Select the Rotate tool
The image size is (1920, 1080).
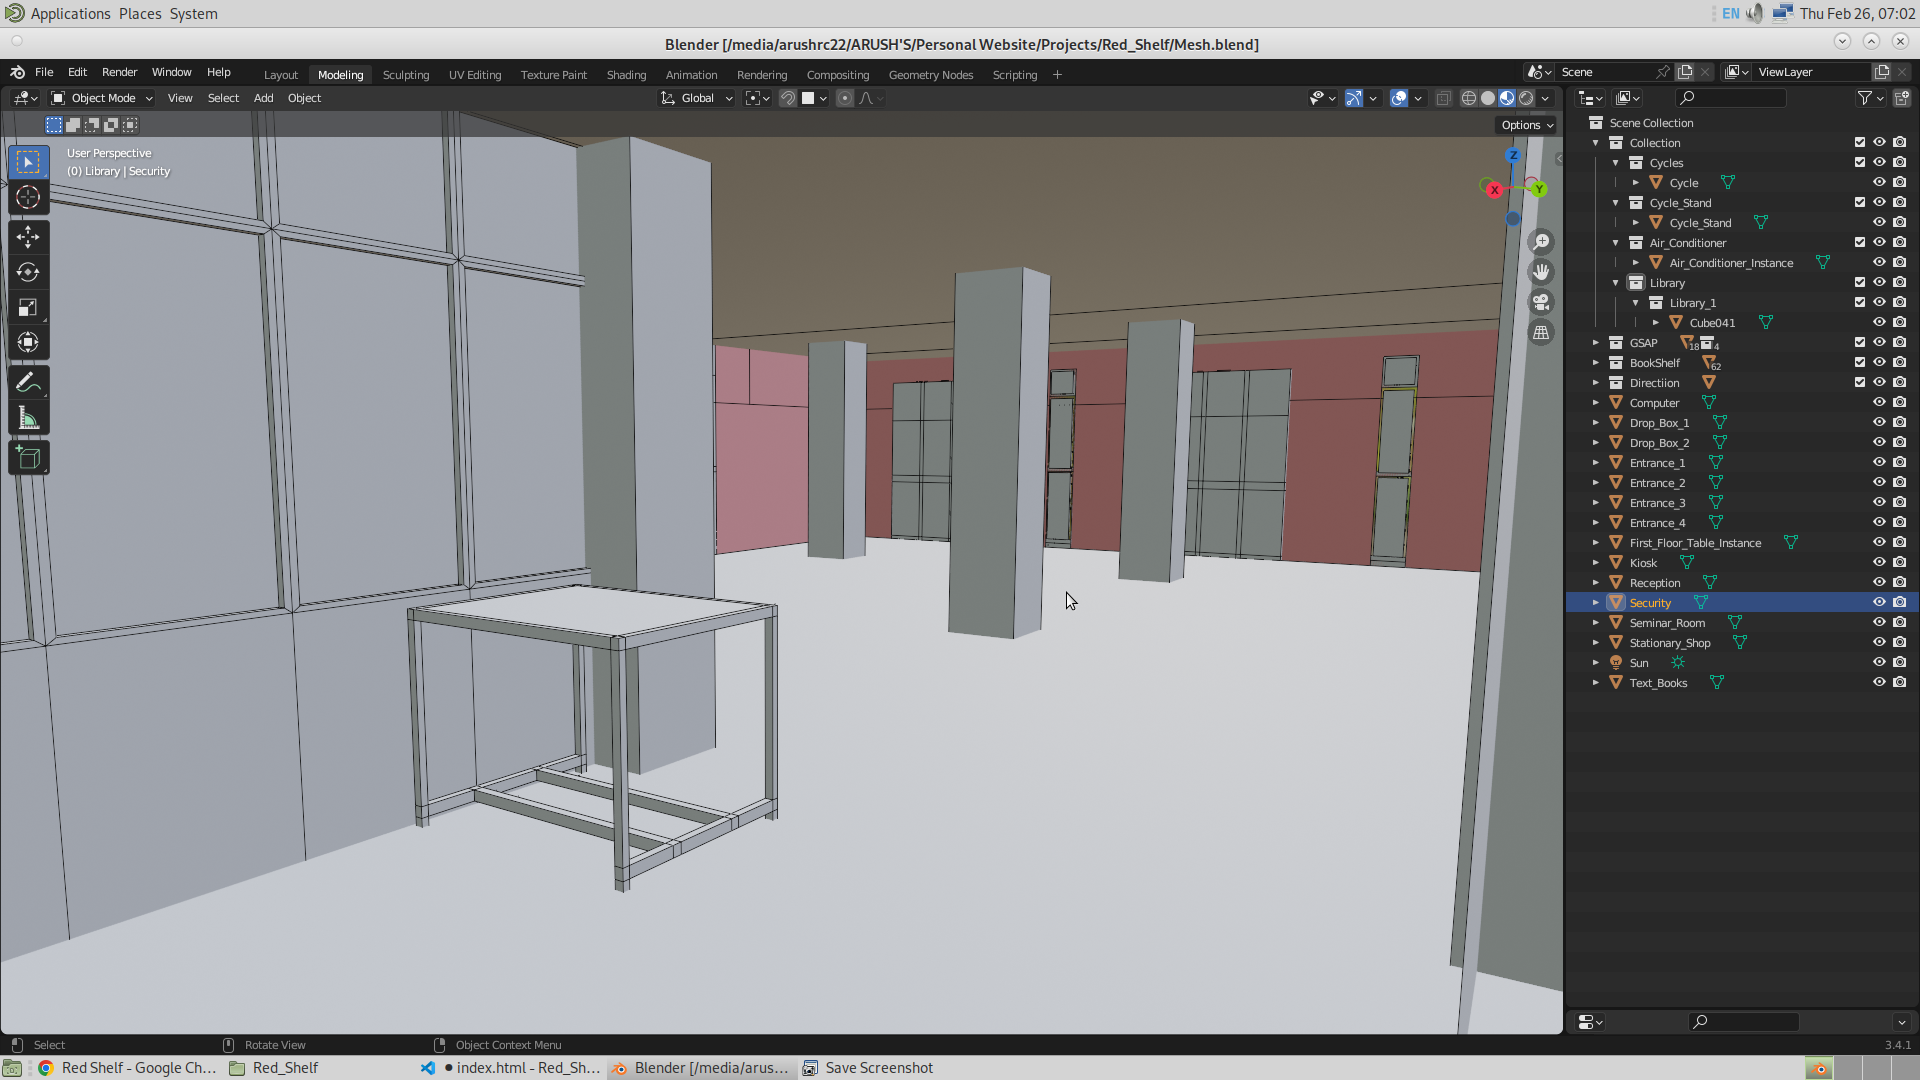coord(27,271)
